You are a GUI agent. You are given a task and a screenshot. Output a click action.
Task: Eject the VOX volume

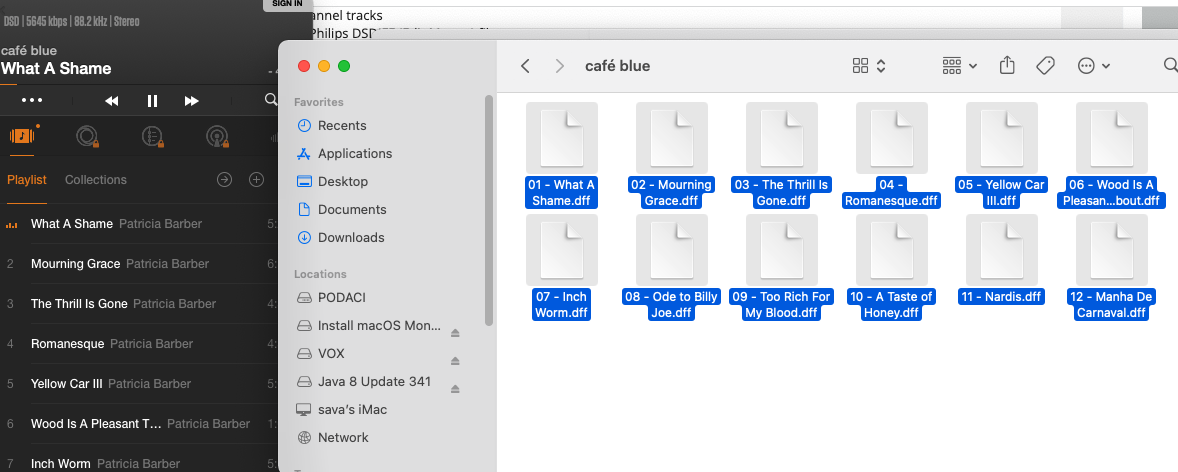[455, 361]
